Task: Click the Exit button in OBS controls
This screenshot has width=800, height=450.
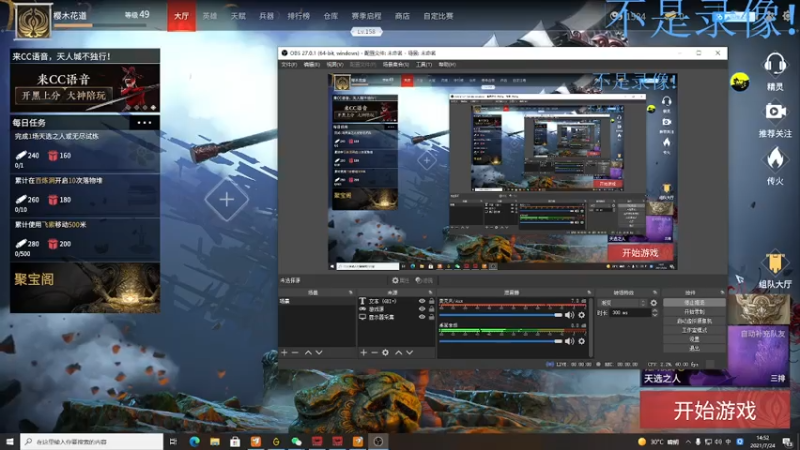Action: [x=694, y=348]
